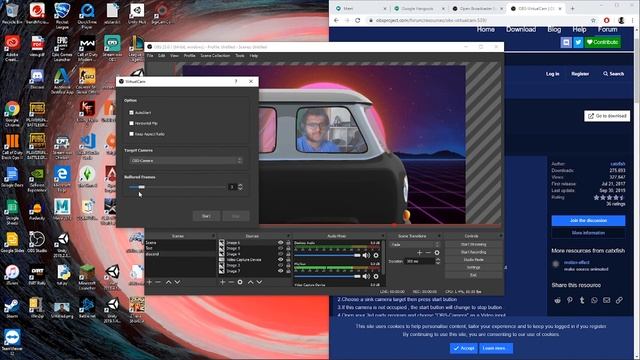The width and height of the screenshot is (640, 360).
Task: Toggle visibility of Image 5 source
Action: coord(280,248)
